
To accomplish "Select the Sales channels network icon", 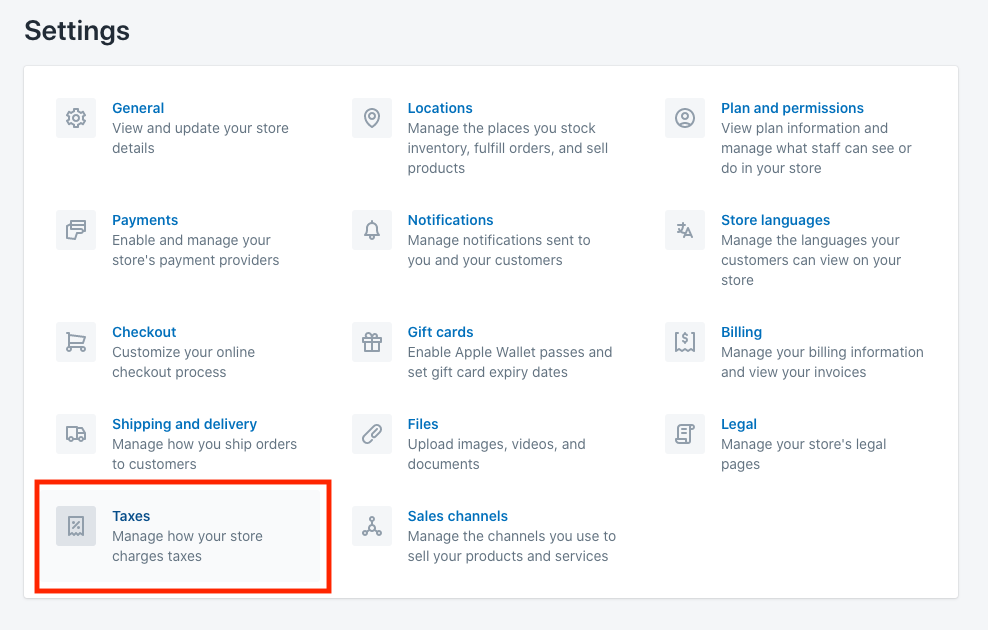I will (x=372, y=526).
